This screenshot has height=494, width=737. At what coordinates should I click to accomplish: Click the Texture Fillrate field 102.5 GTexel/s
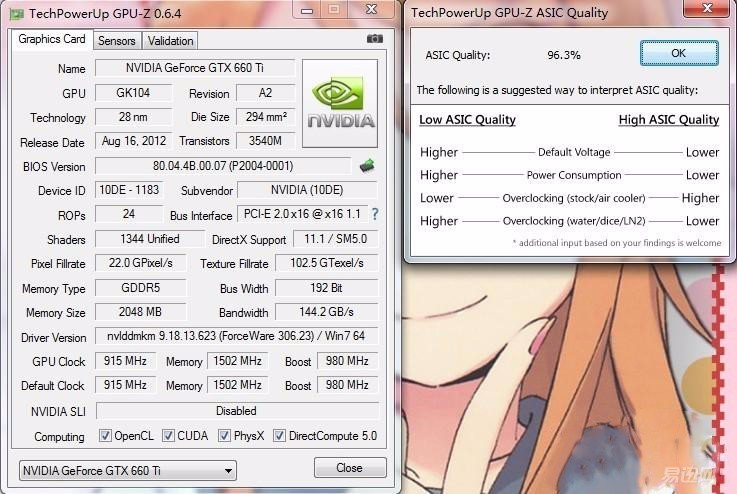327,263
